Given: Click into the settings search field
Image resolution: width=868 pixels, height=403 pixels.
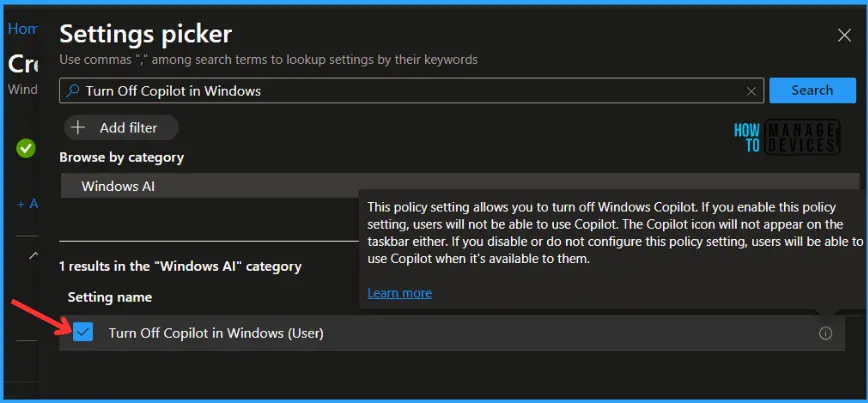Looking at the screenshot, I should tap(411, 91).
